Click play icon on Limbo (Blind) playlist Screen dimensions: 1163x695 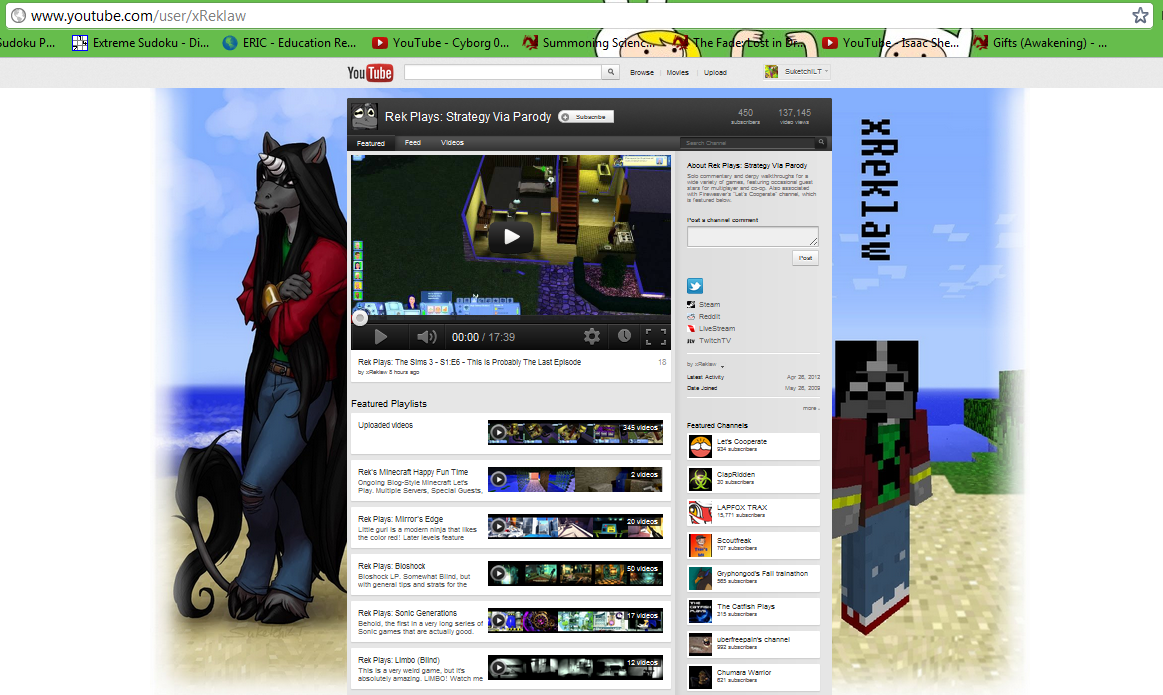[499, 668]
